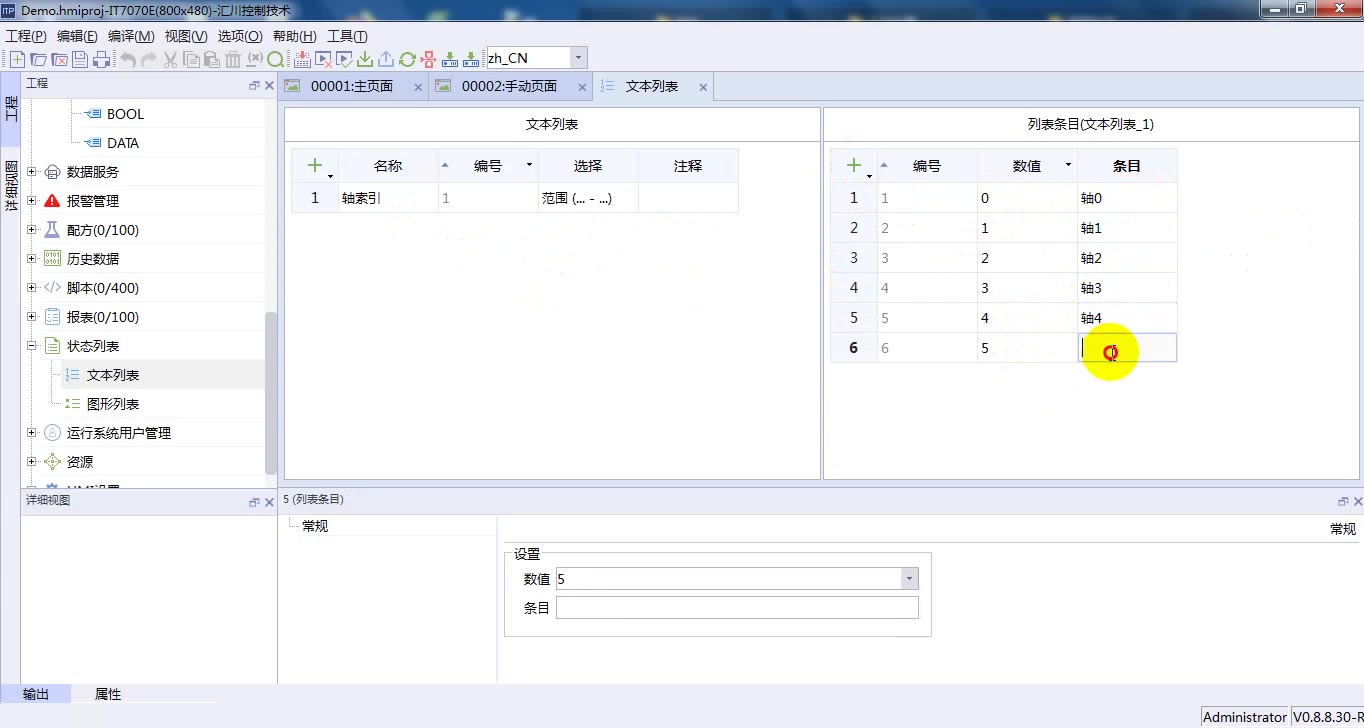
Task: Click the project tree vertical scrollbar
Action: 270,393
